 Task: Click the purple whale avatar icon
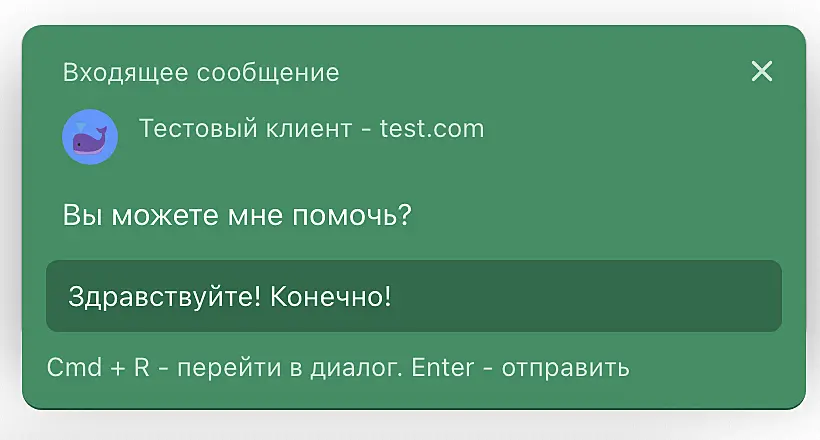tap(90, 137)
